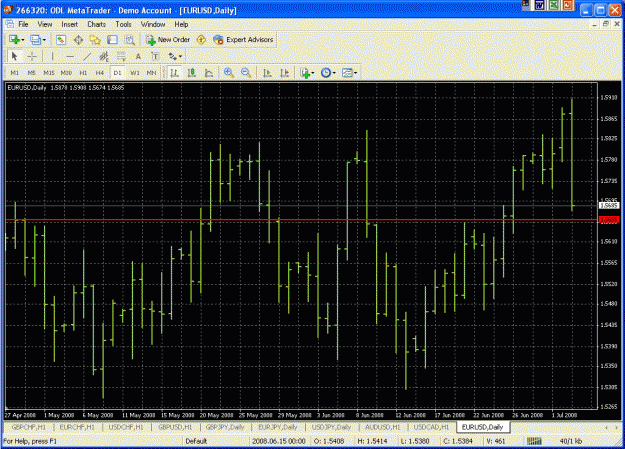Select the Fibonacci retracement tool
625x449 pixels.
[121, 56]
